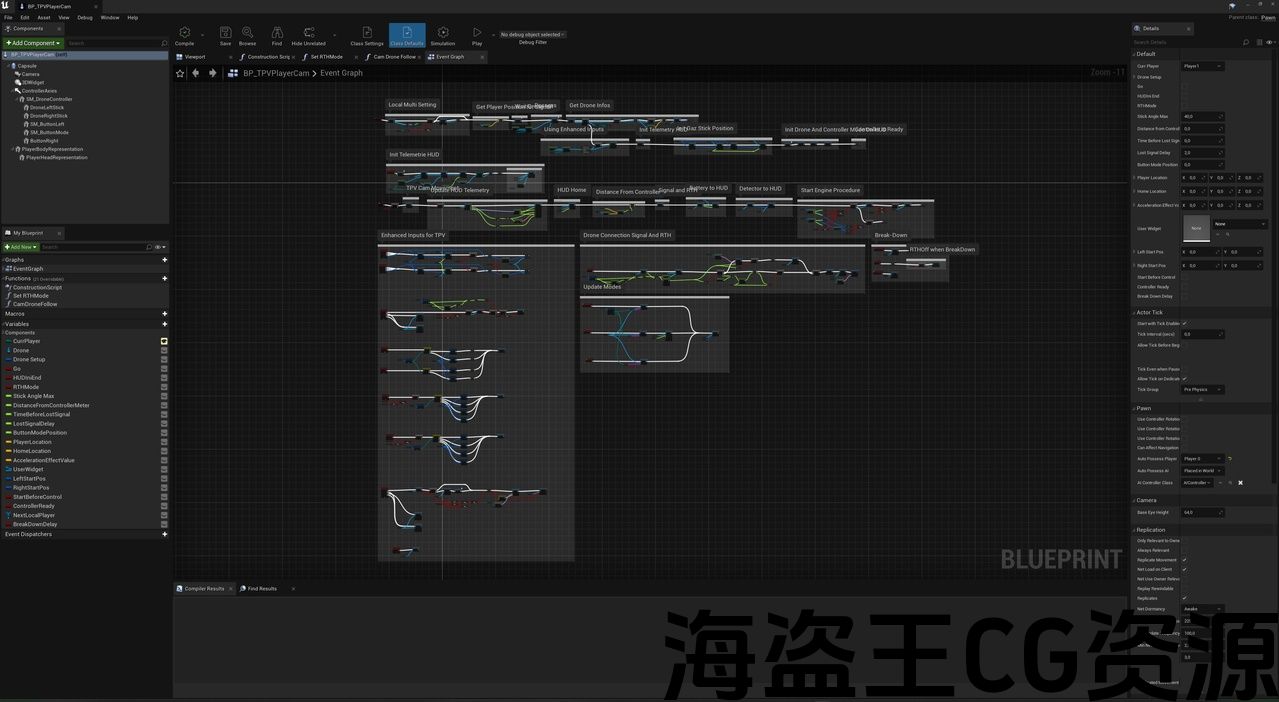Enable the RTHMode checkbox in Details
This screenshot has height=702, width=1279.
(1185, 105)
